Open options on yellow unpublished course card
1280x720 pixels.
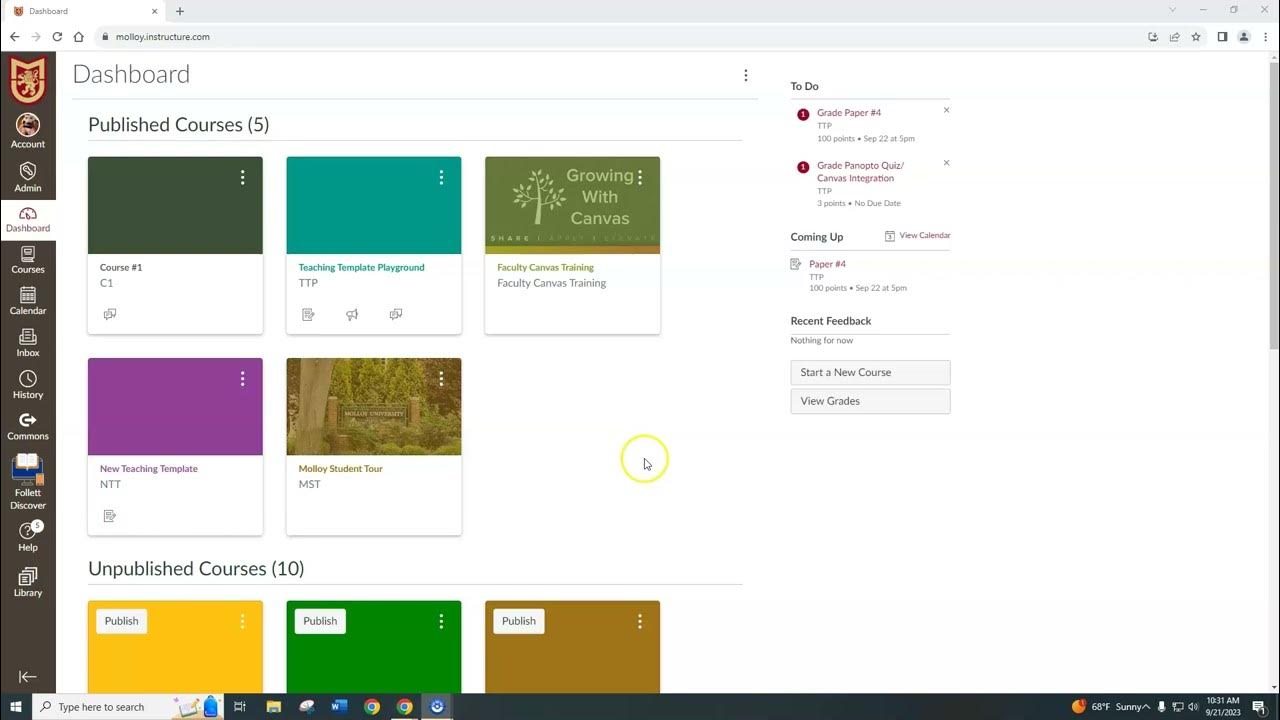pyautogui.click(x=242, y=621)
